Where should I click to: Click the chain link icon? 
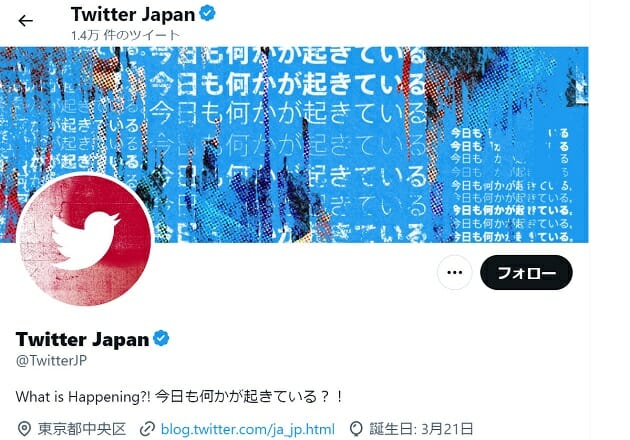pyautogui.click(x=147, y=429)
